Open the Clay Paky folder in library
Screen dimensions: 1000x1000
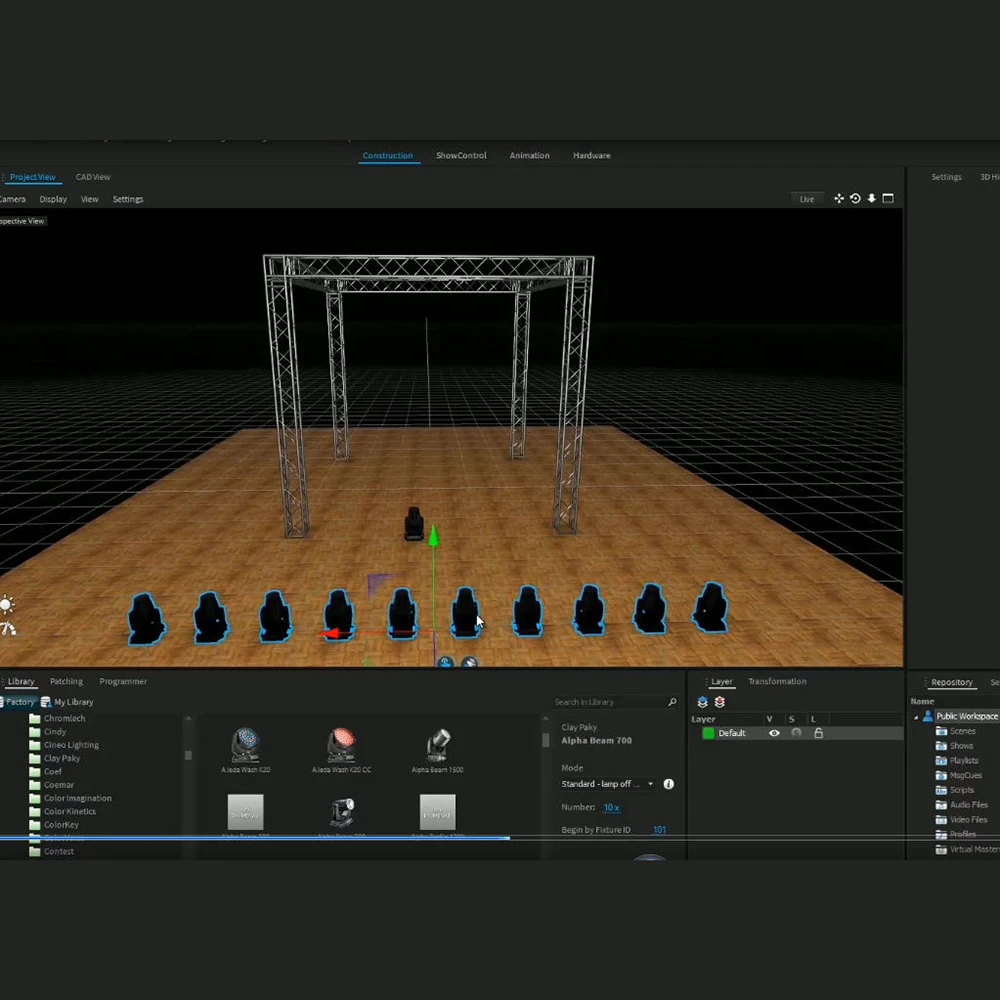click(62, 758)
